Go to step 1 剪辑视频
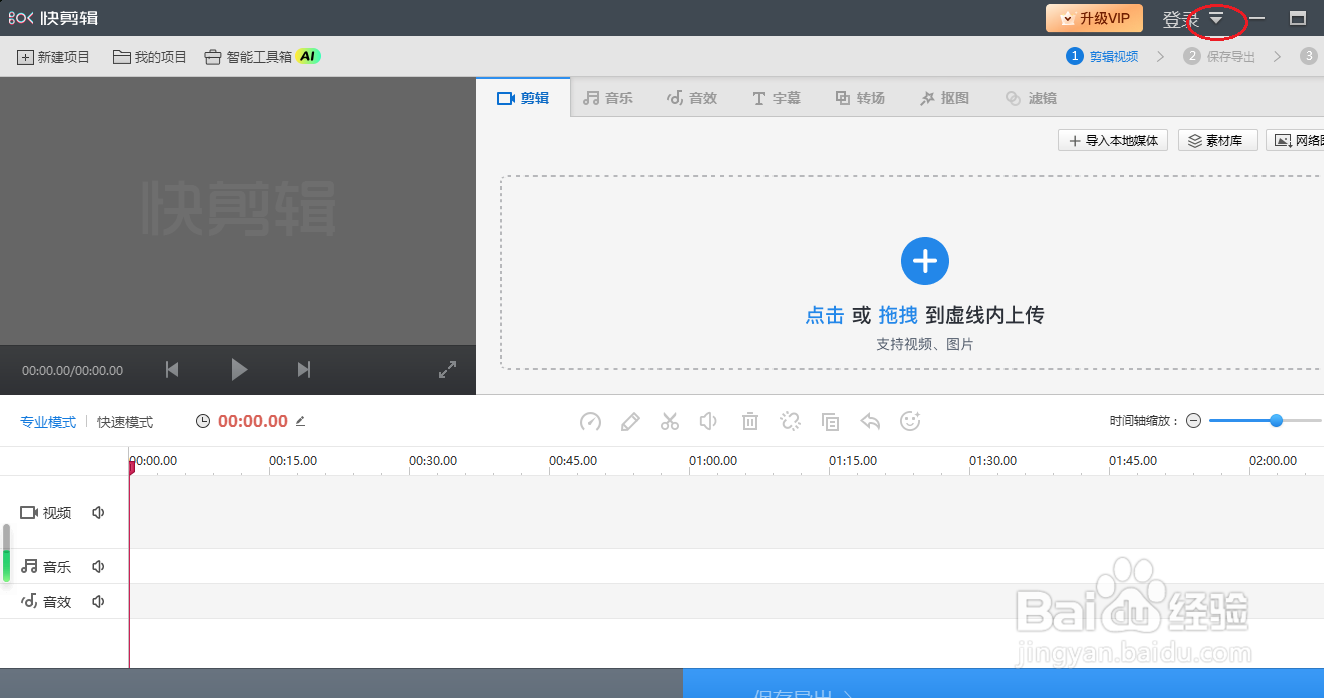 1102,56
